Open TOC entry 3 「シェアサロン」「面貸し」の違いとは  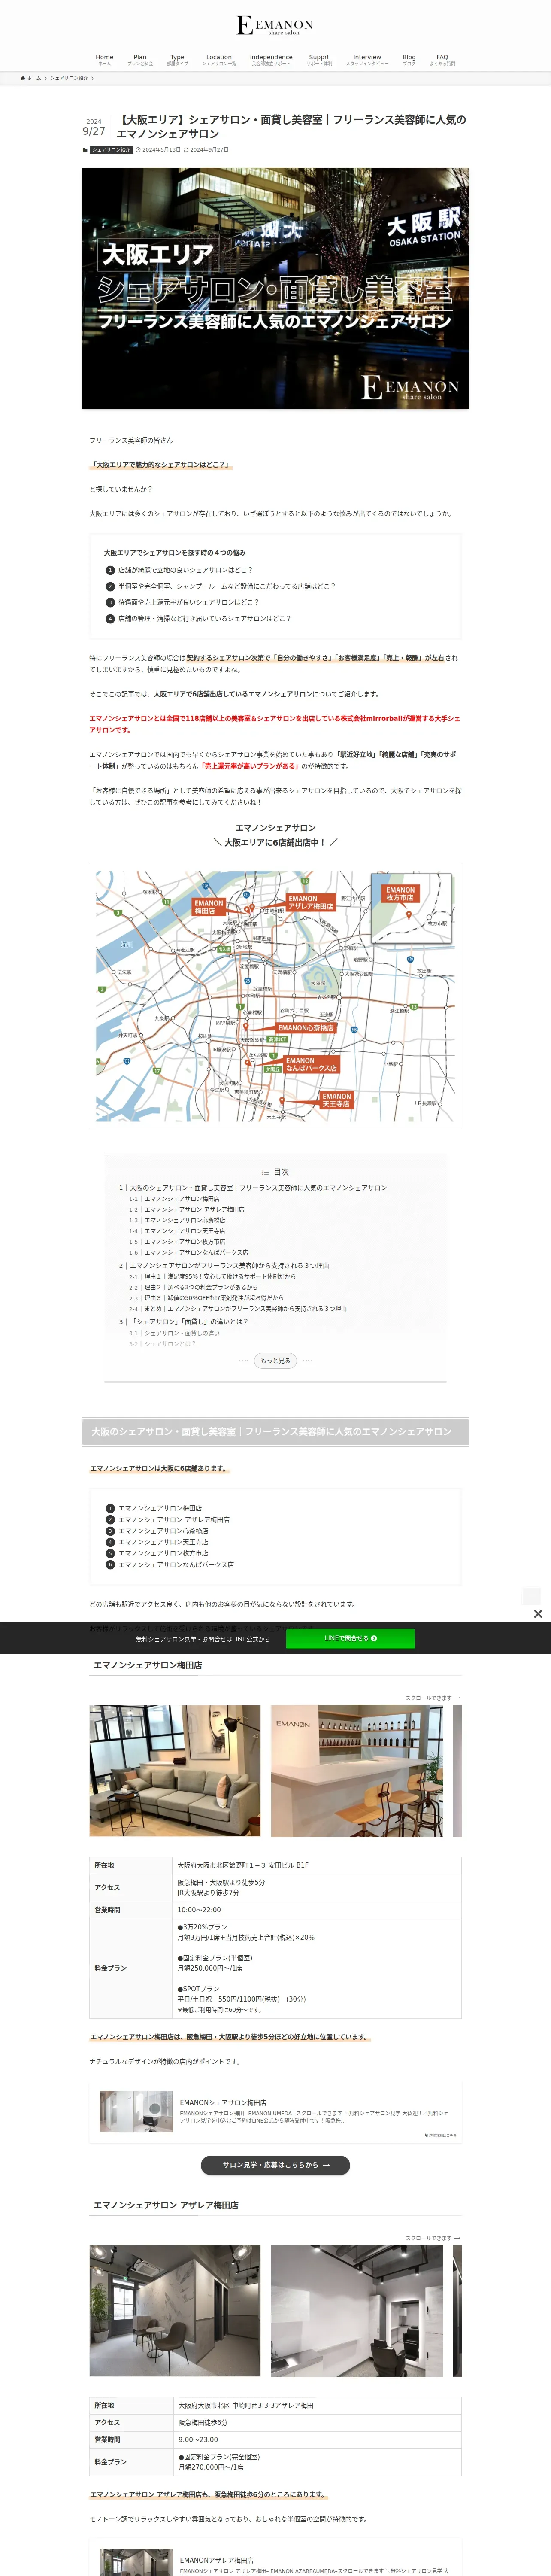[189, 1322]
